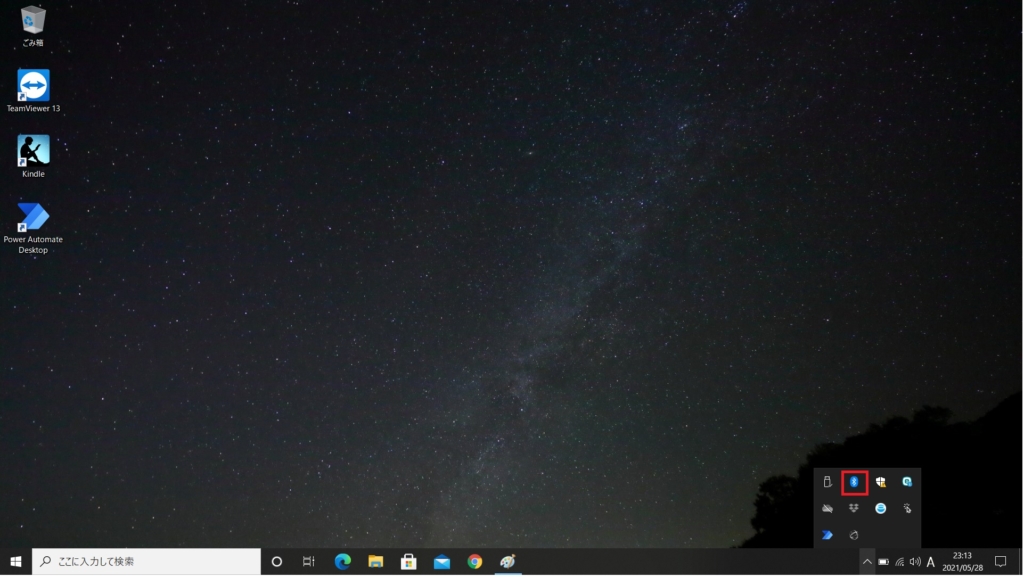The width and height of the screenshot is (1024, 577).
Task: Switch to the Paint app on the taskbar
Action: 508,562
